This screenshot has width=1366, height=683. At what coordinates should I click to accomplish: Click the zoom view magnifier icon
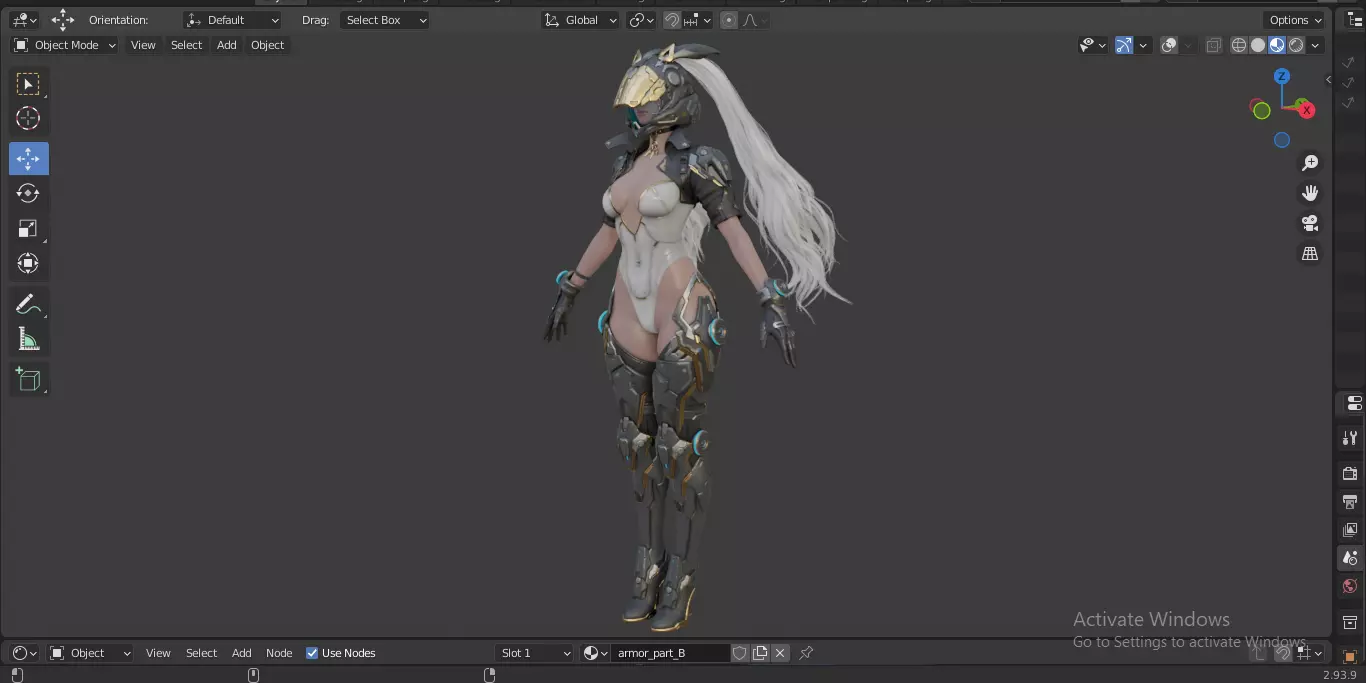pyautogui.click(x=1310, y=163)
